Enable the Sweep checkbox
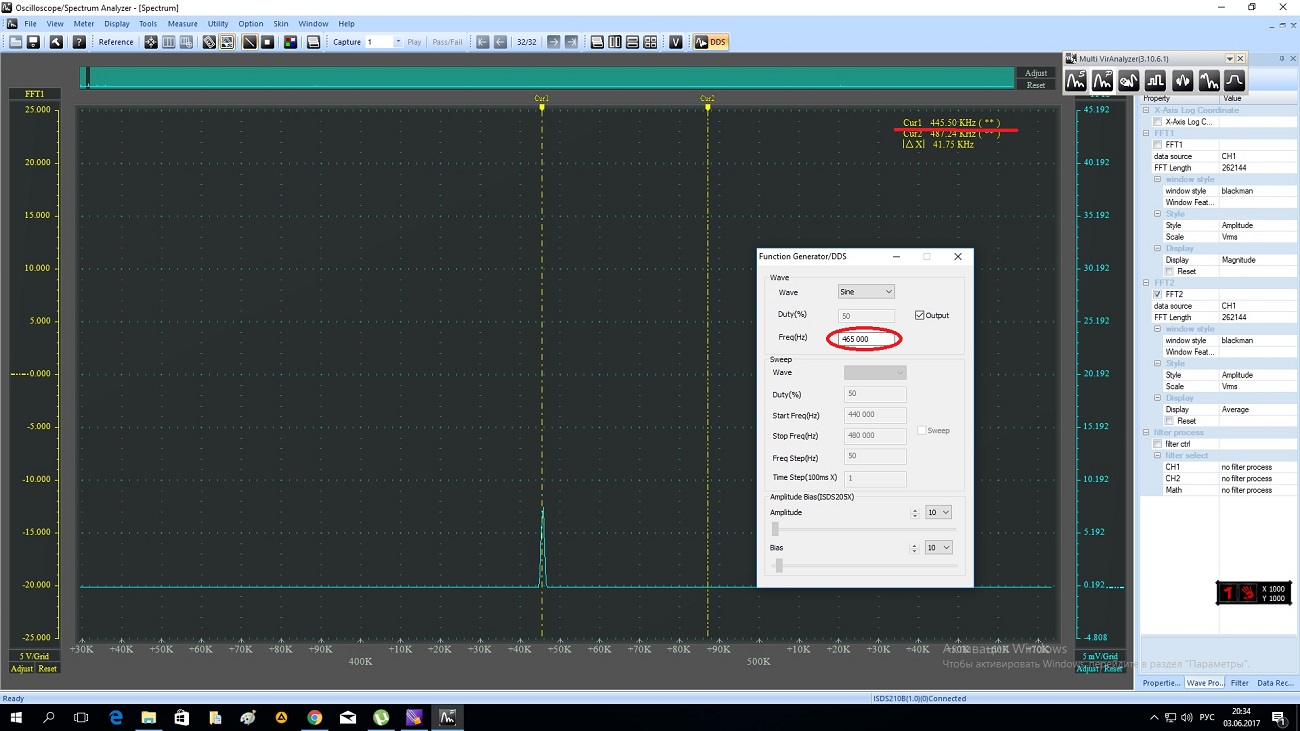 pyautogui.click(x=922, y=430)
